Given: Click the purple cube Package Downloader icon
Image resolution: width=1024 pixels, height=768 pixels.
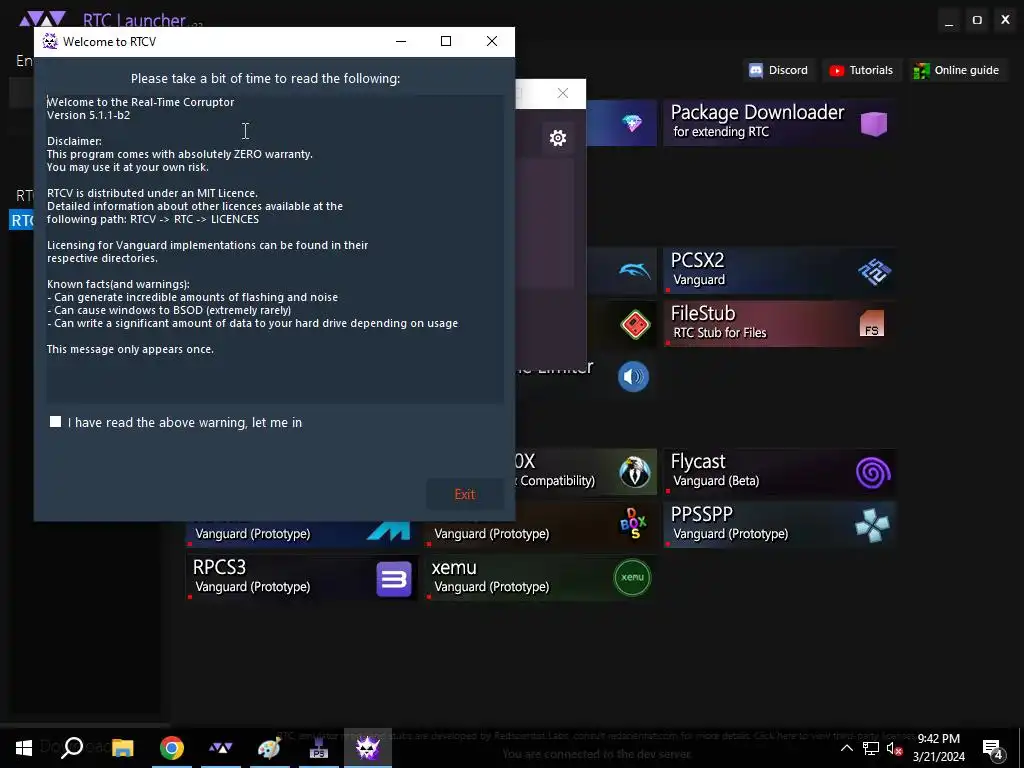Looking at the screenshot, I should coord(873,123).
